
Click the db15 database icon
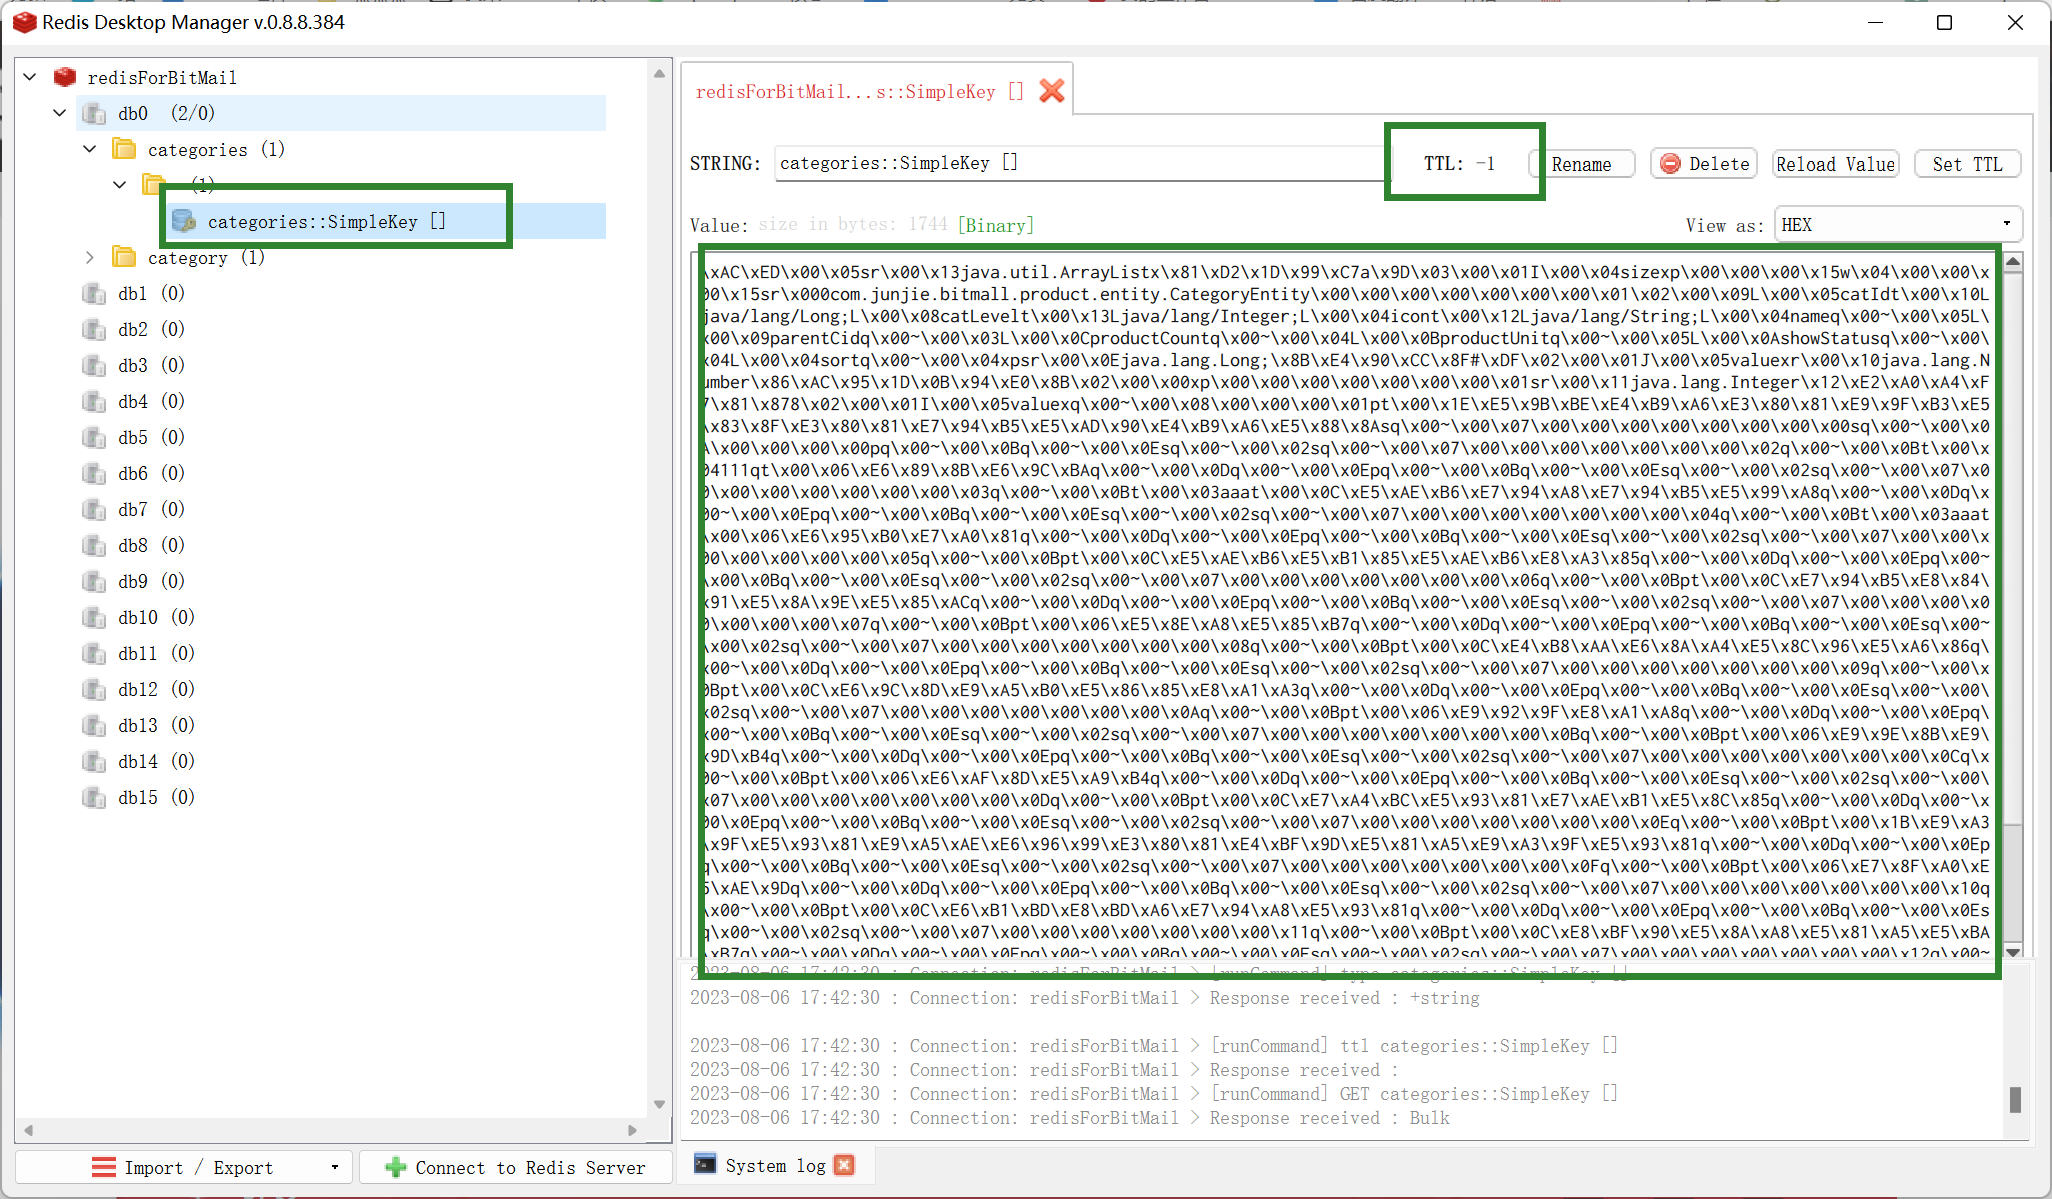pos(94,797)
